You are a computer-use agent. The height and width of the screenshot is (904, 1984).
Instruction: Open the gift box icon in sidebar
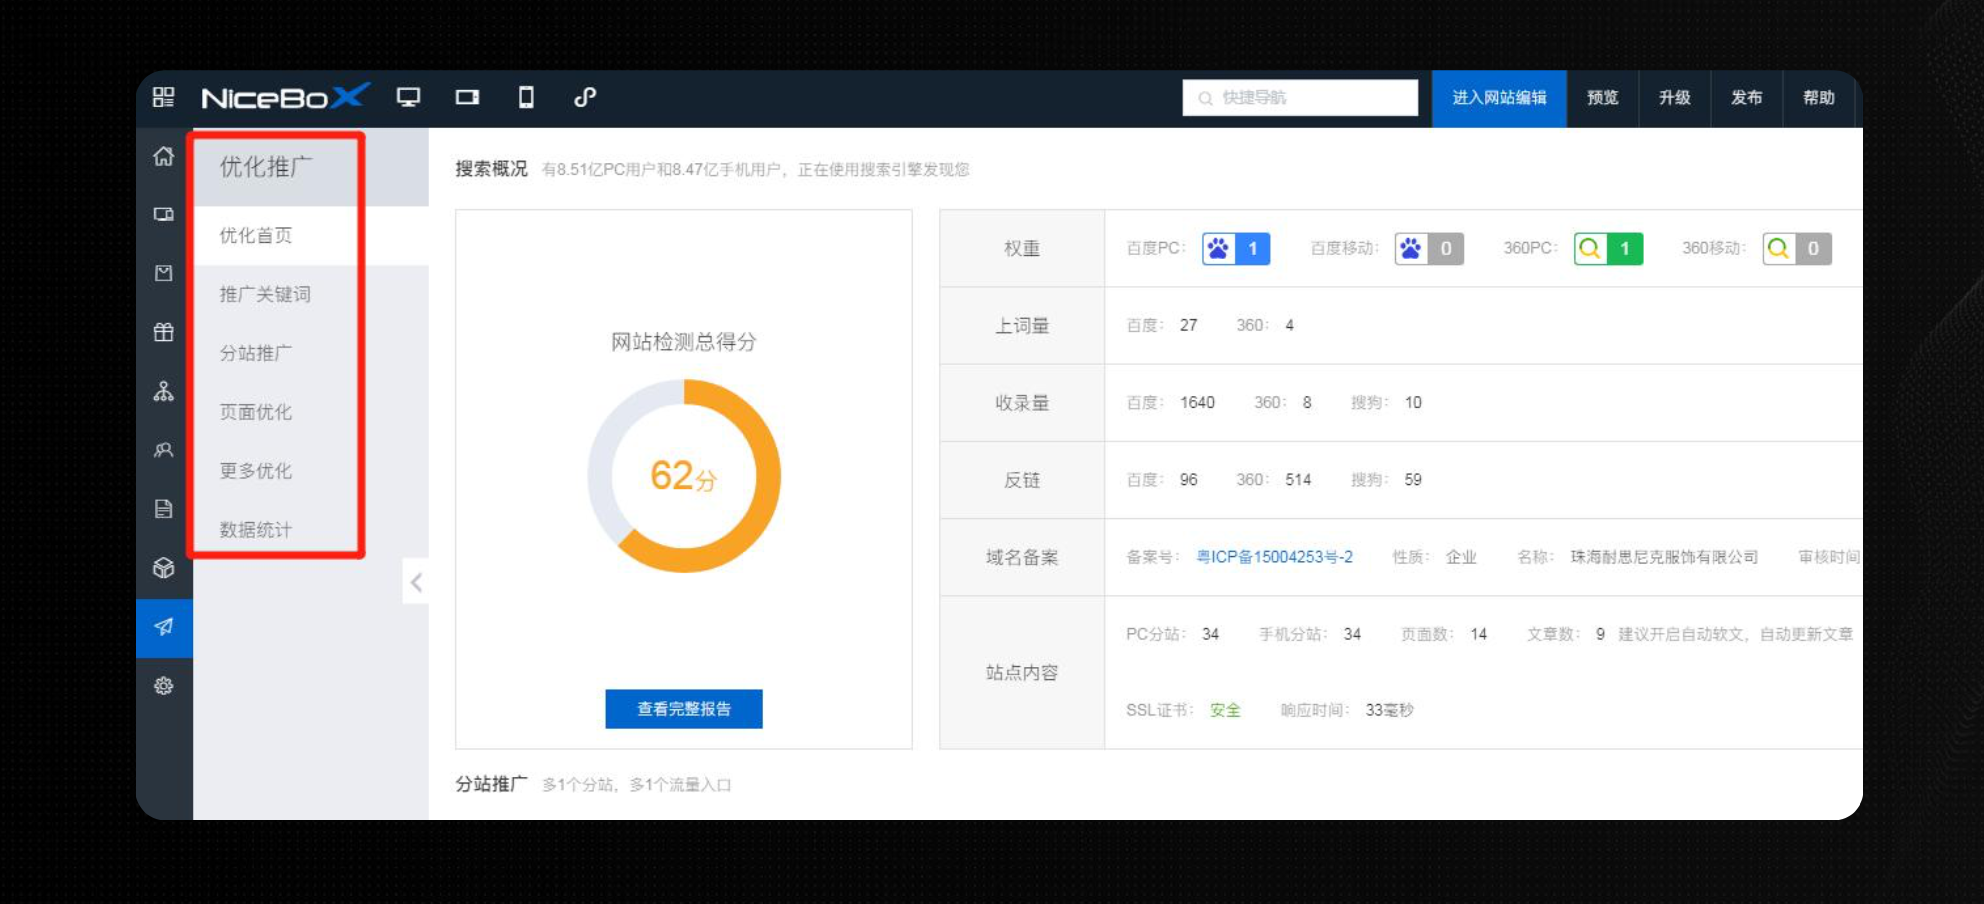pyautogui.click(x=164, y=332)
